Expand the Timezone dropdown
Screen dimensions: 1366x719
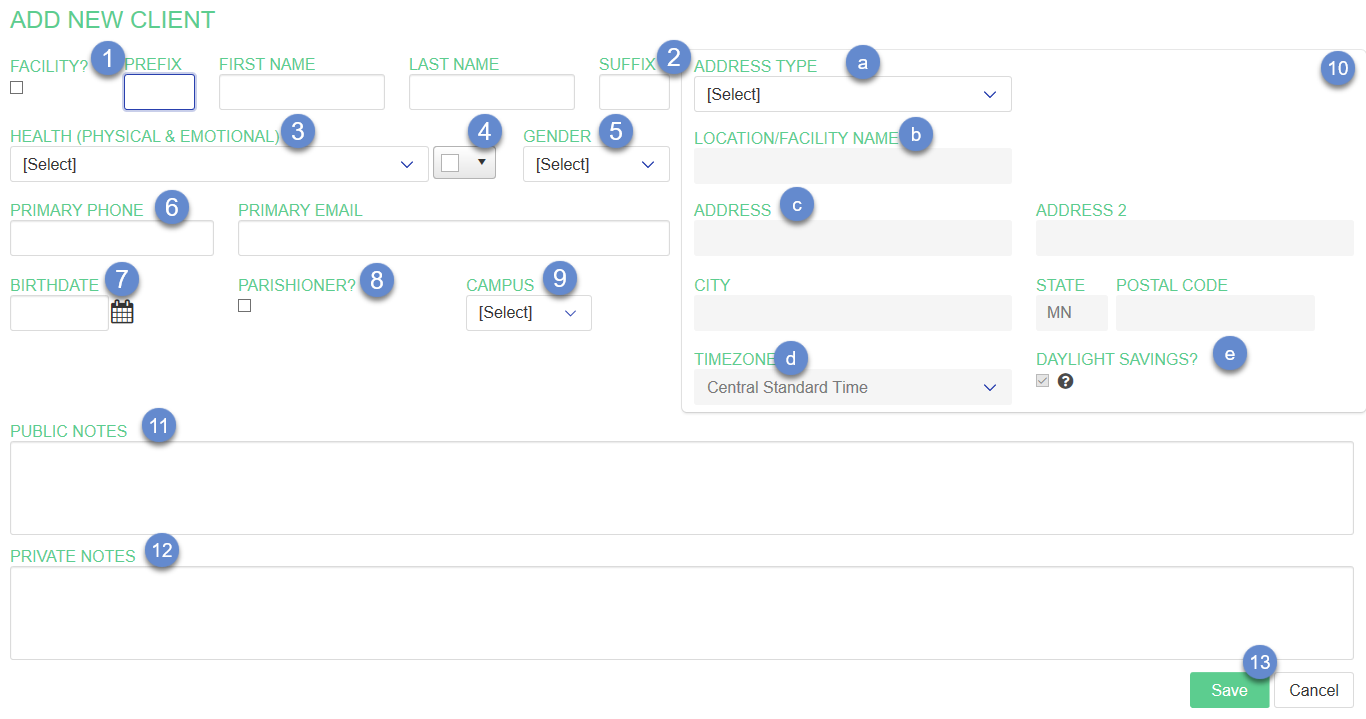tap(852, 387)
